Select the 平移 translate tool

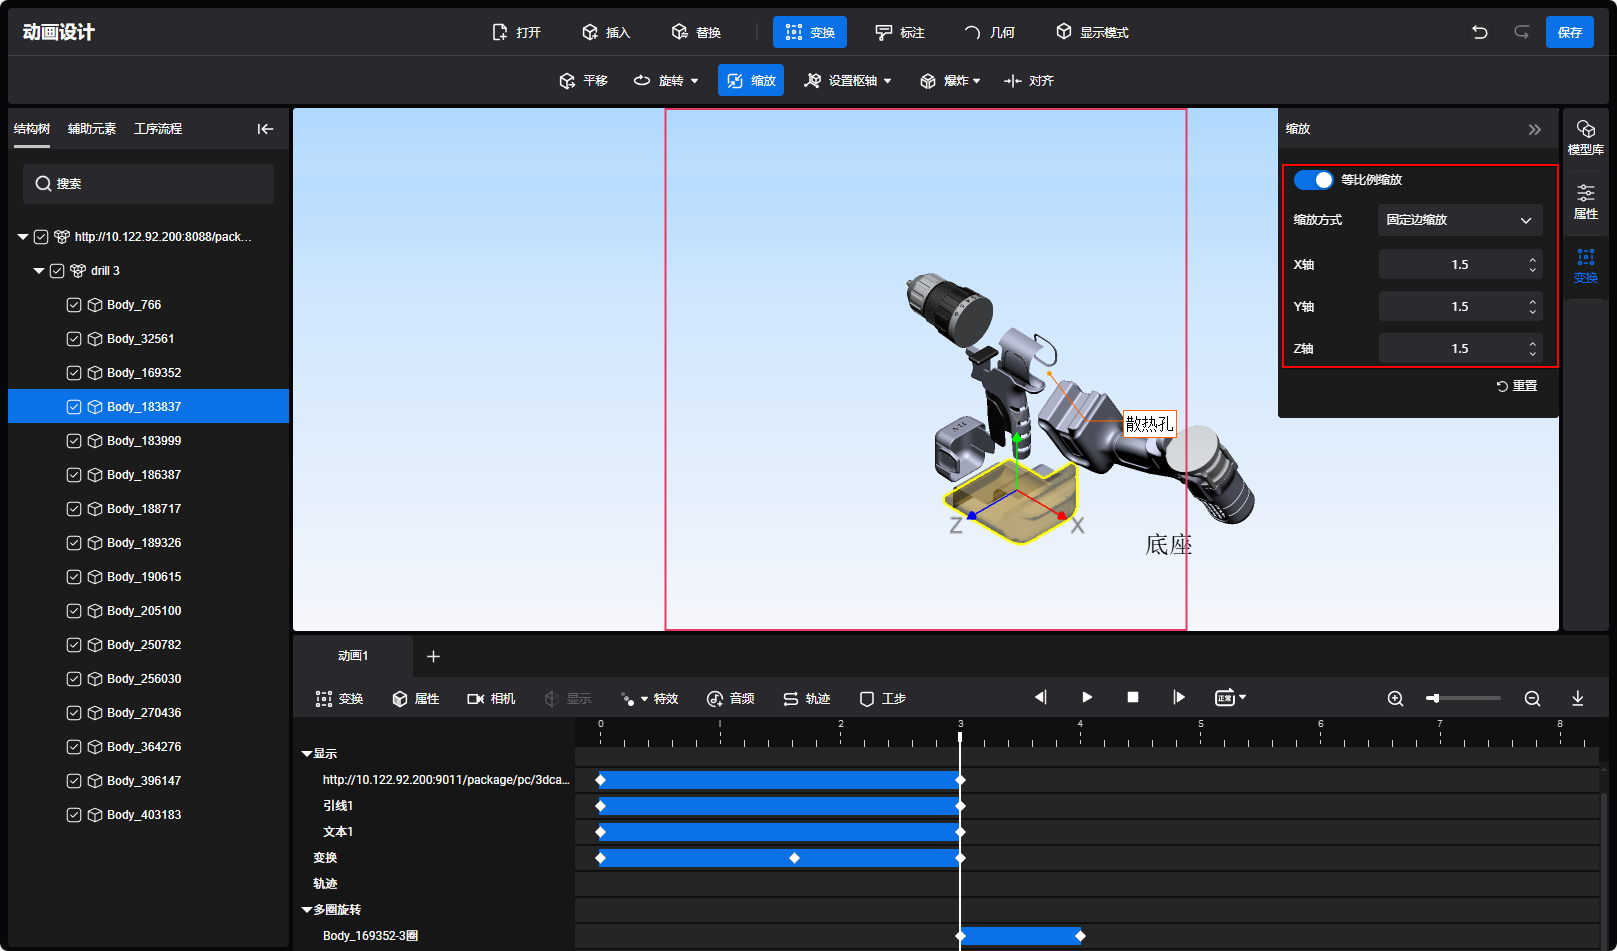pyautogui.click(x=583, y=81)
